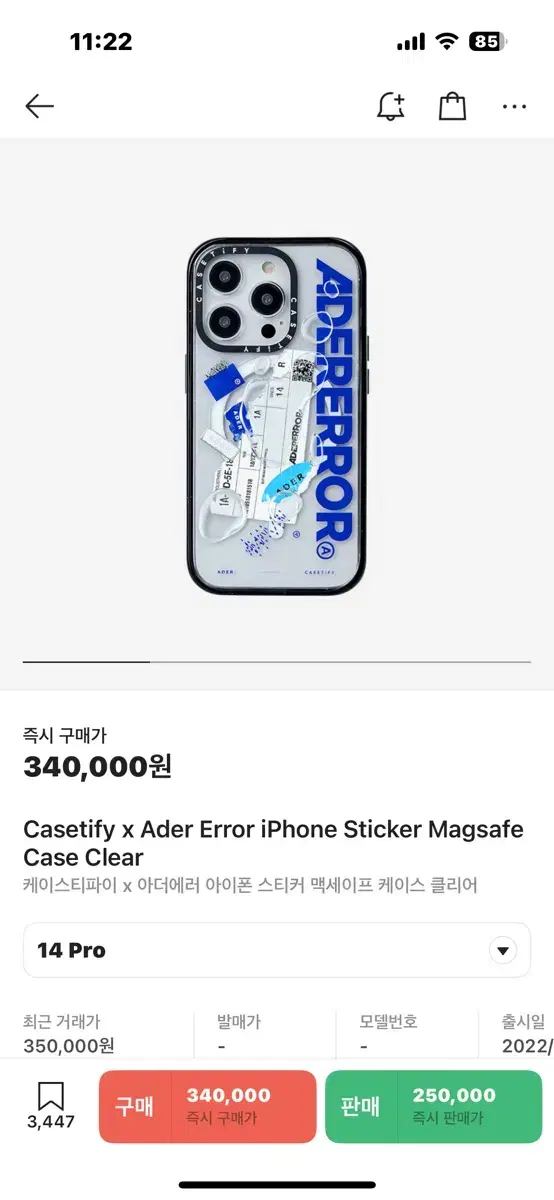554x1200 pixels.
Task: Bookmark this item with the 3,447 saves icon
Action: point(51,1106)
